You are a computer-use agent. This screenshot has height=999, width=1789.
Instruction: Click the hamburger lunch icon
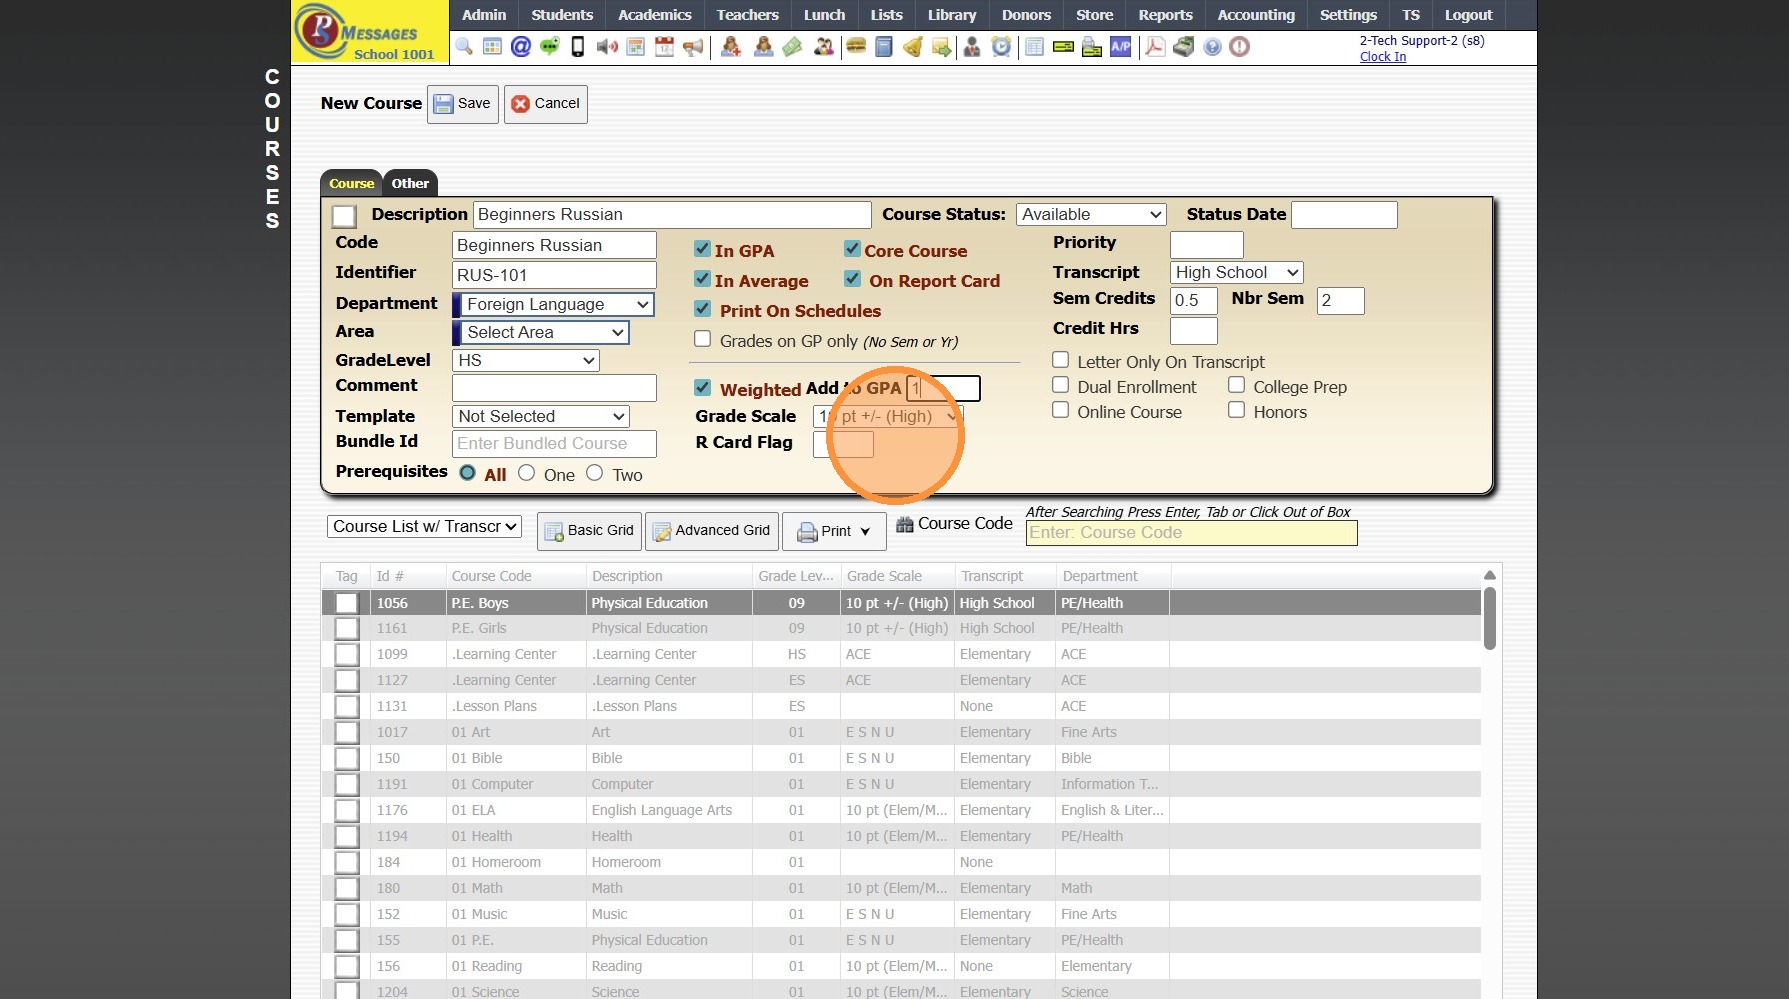point(855,46)
